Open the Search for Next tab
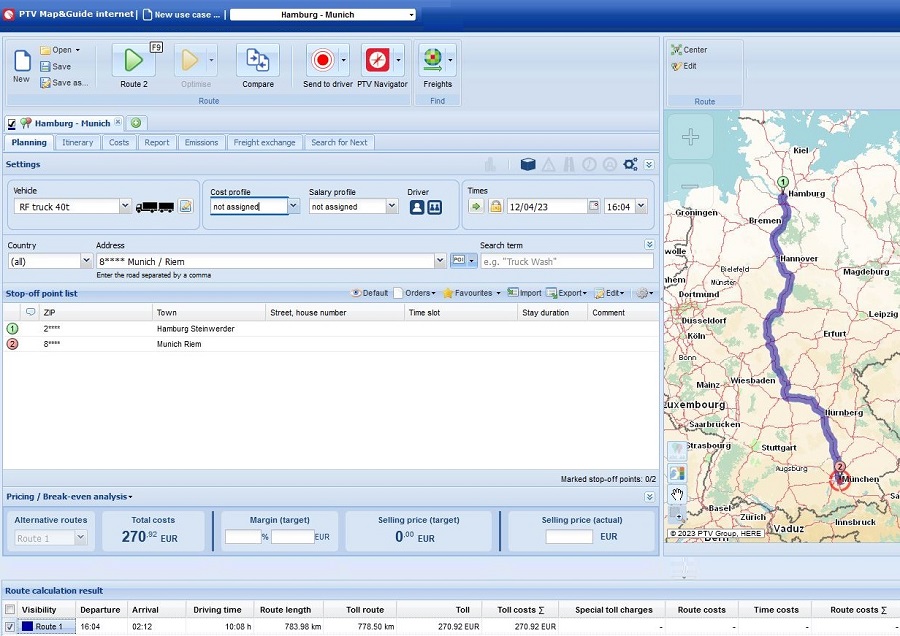Image resolution: width=900 pixels, height=636 pixels. tap(339, 142)
